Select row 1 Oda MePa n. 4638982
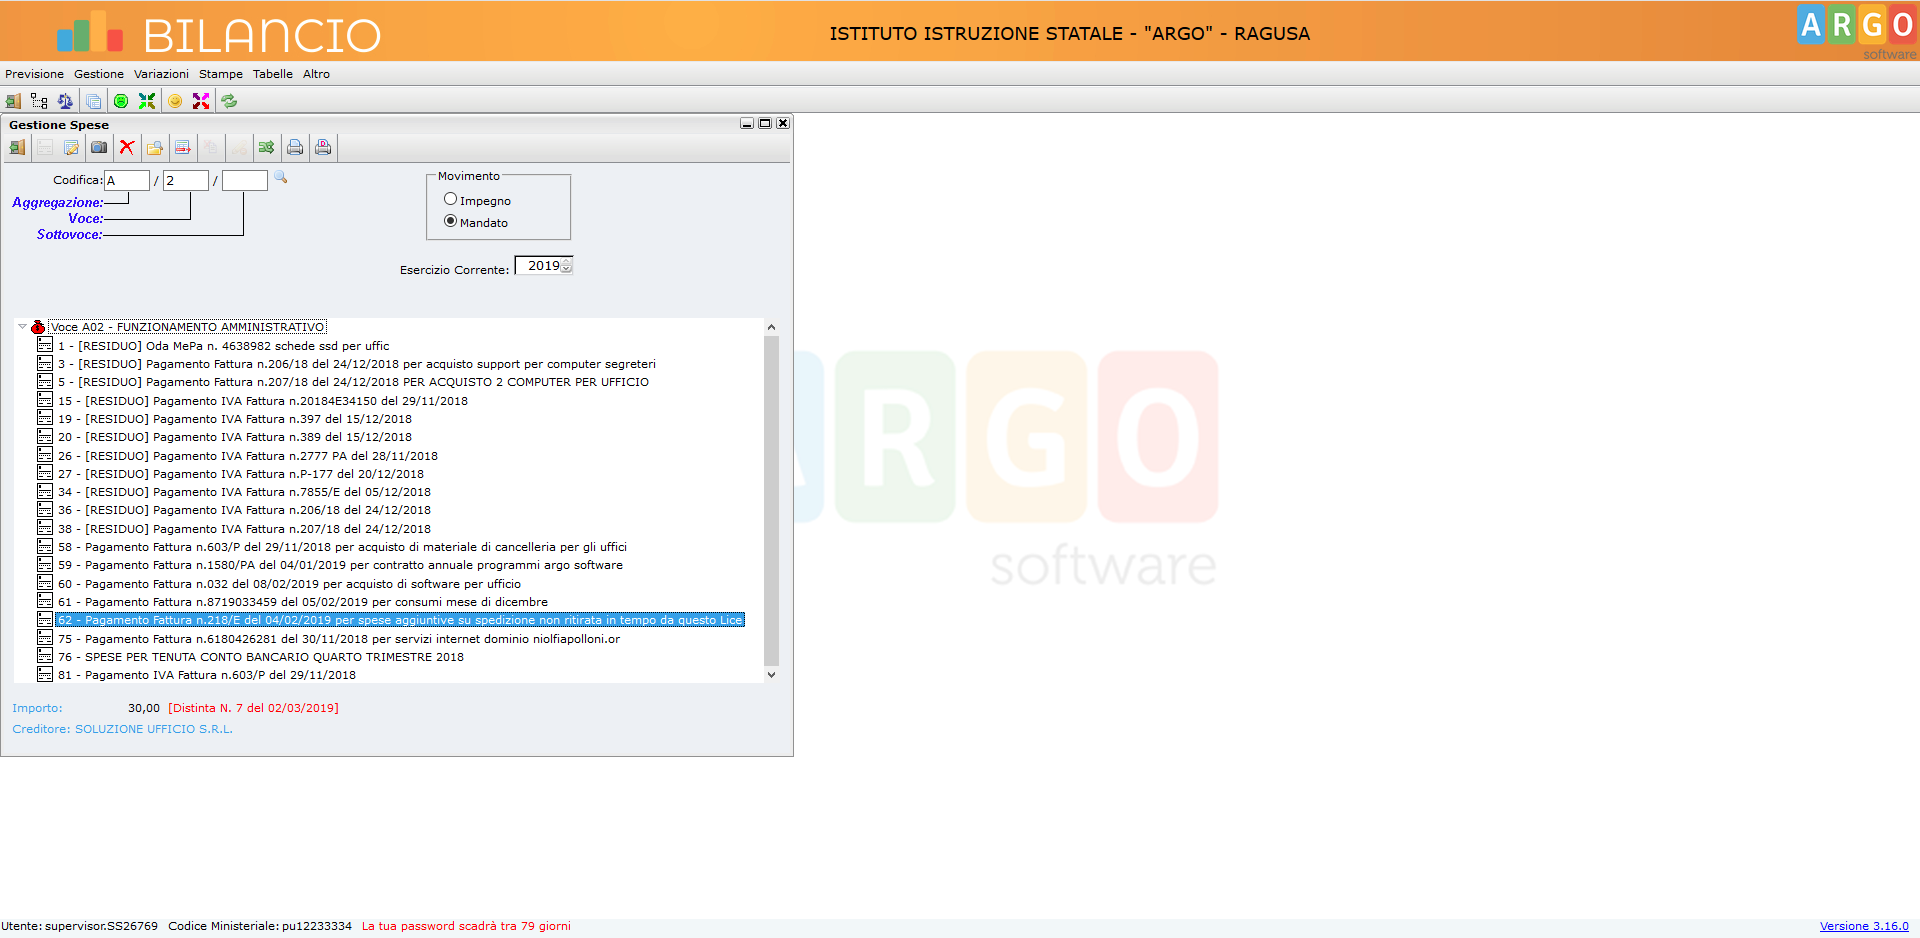This screenshot has width=1920, height=938. click(x=223, y=346)
